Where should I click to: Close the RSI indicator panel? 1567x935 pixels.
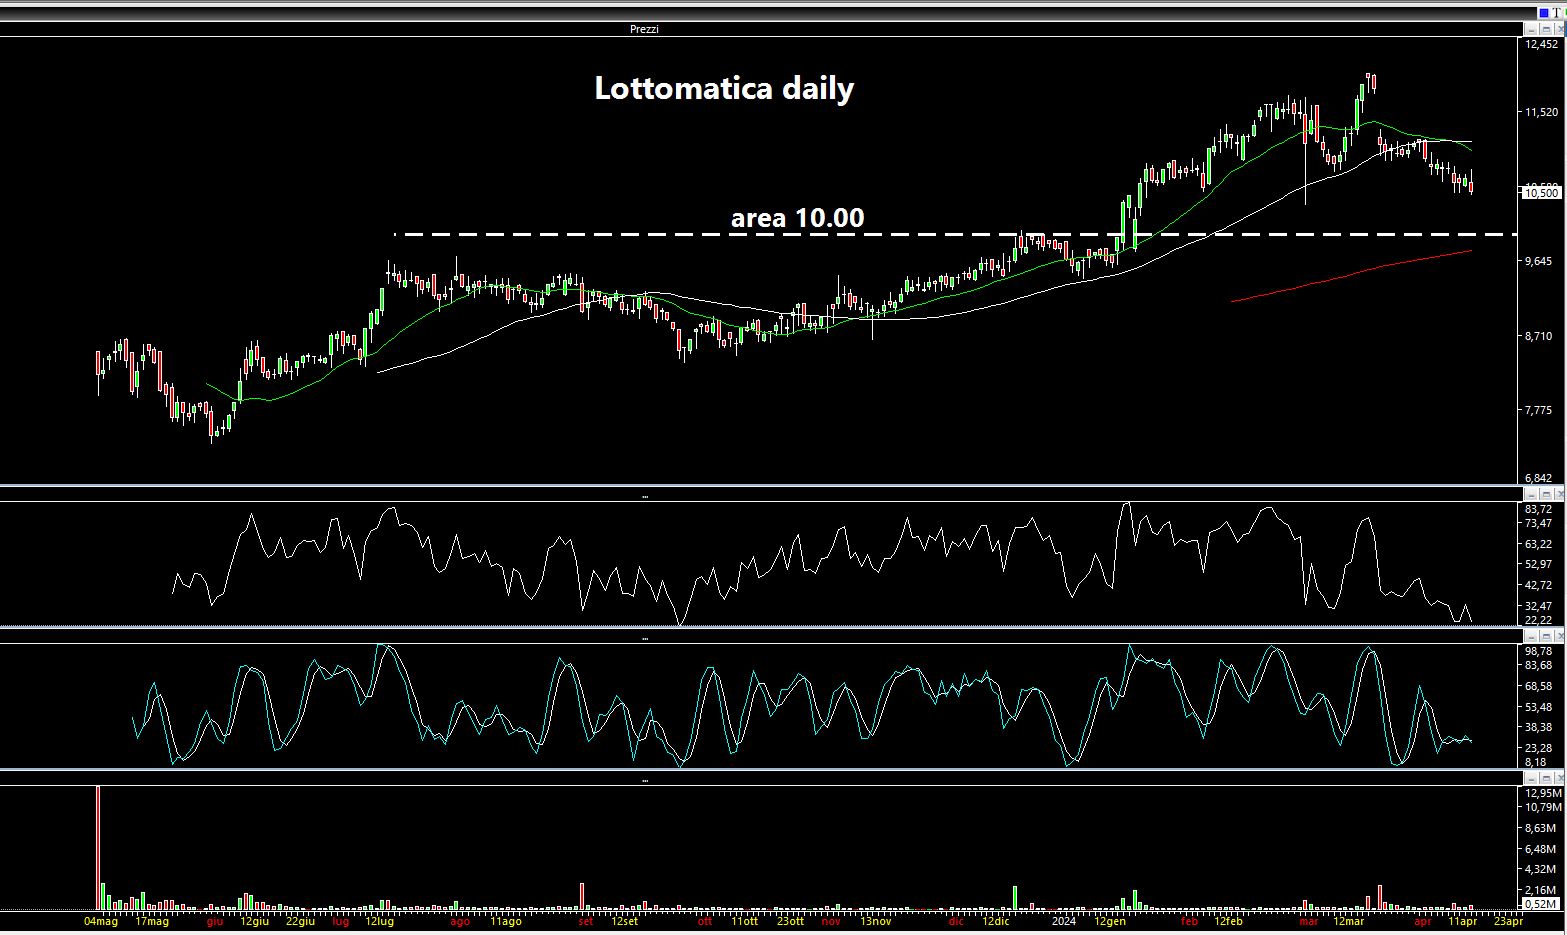1558,494
